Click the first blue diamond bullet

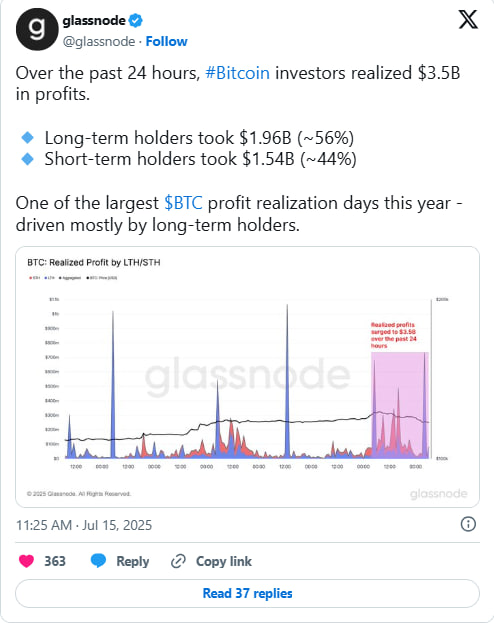(x=27, y=138)
